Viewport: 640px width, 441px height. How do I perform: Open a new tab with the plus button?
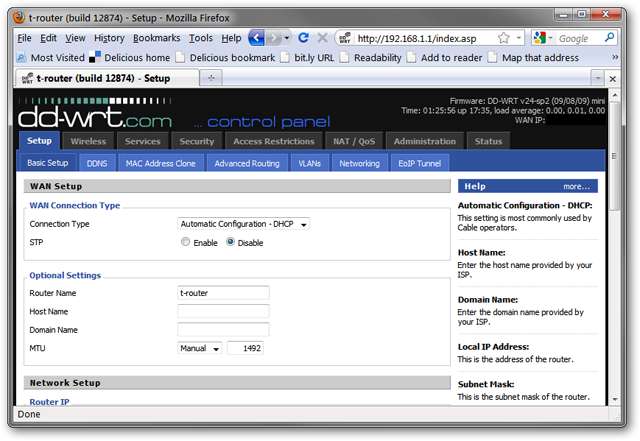pyautogui.click(x=212, y=77)
